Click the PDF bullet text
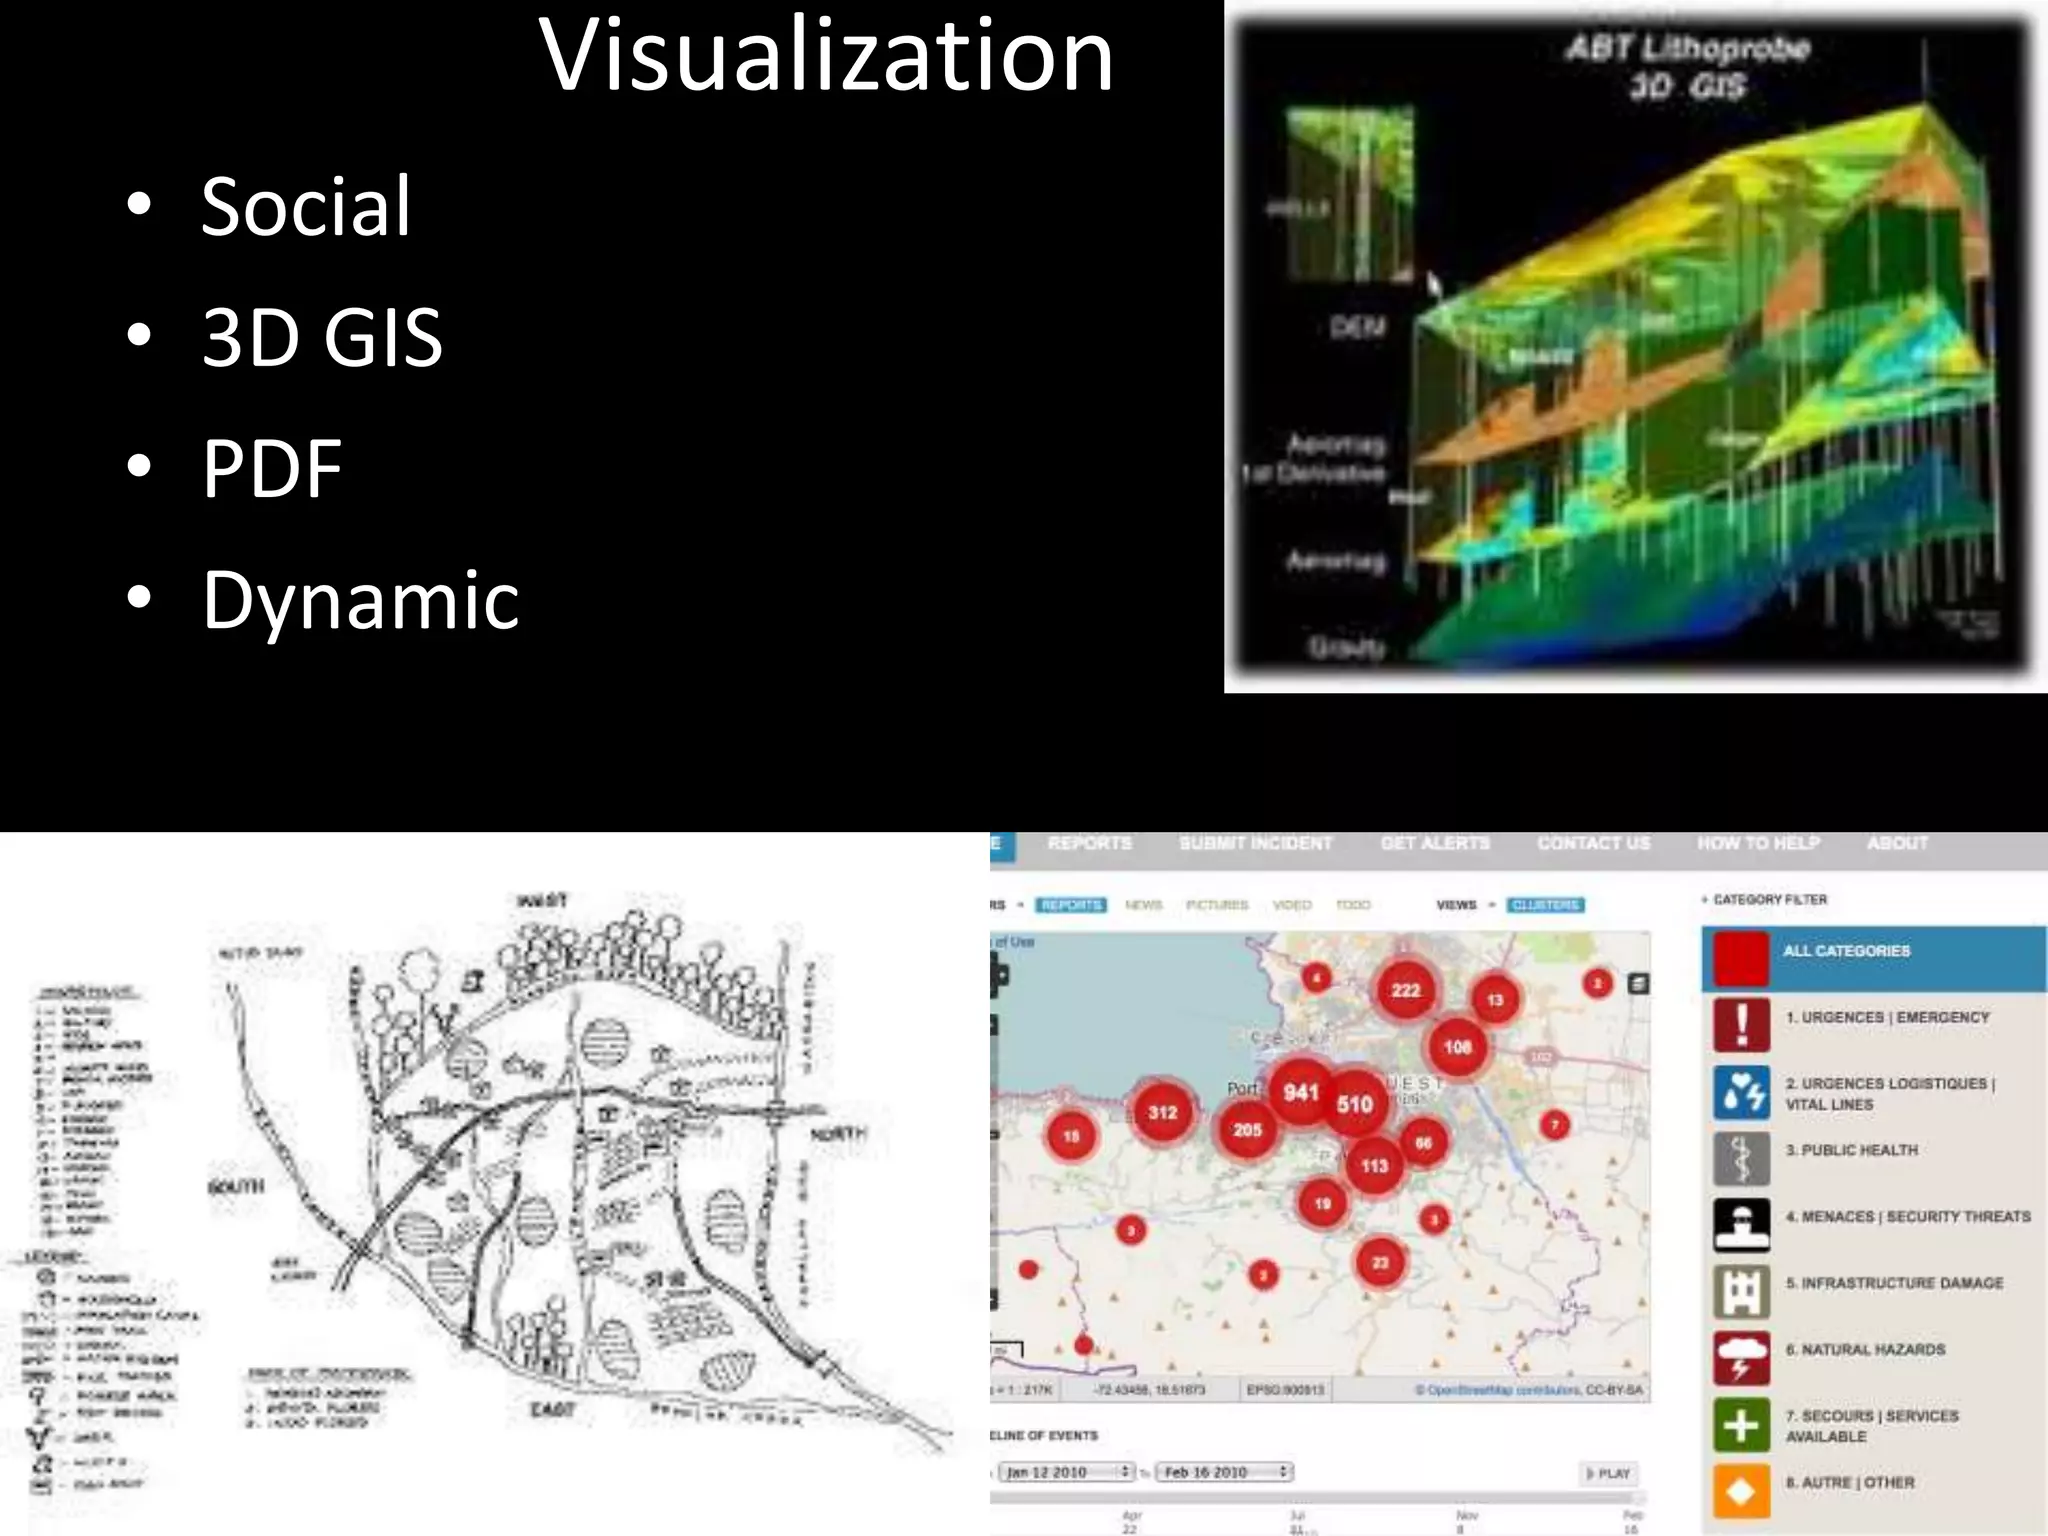This screenshot has height=1536, width=2048. coord(272,468)
